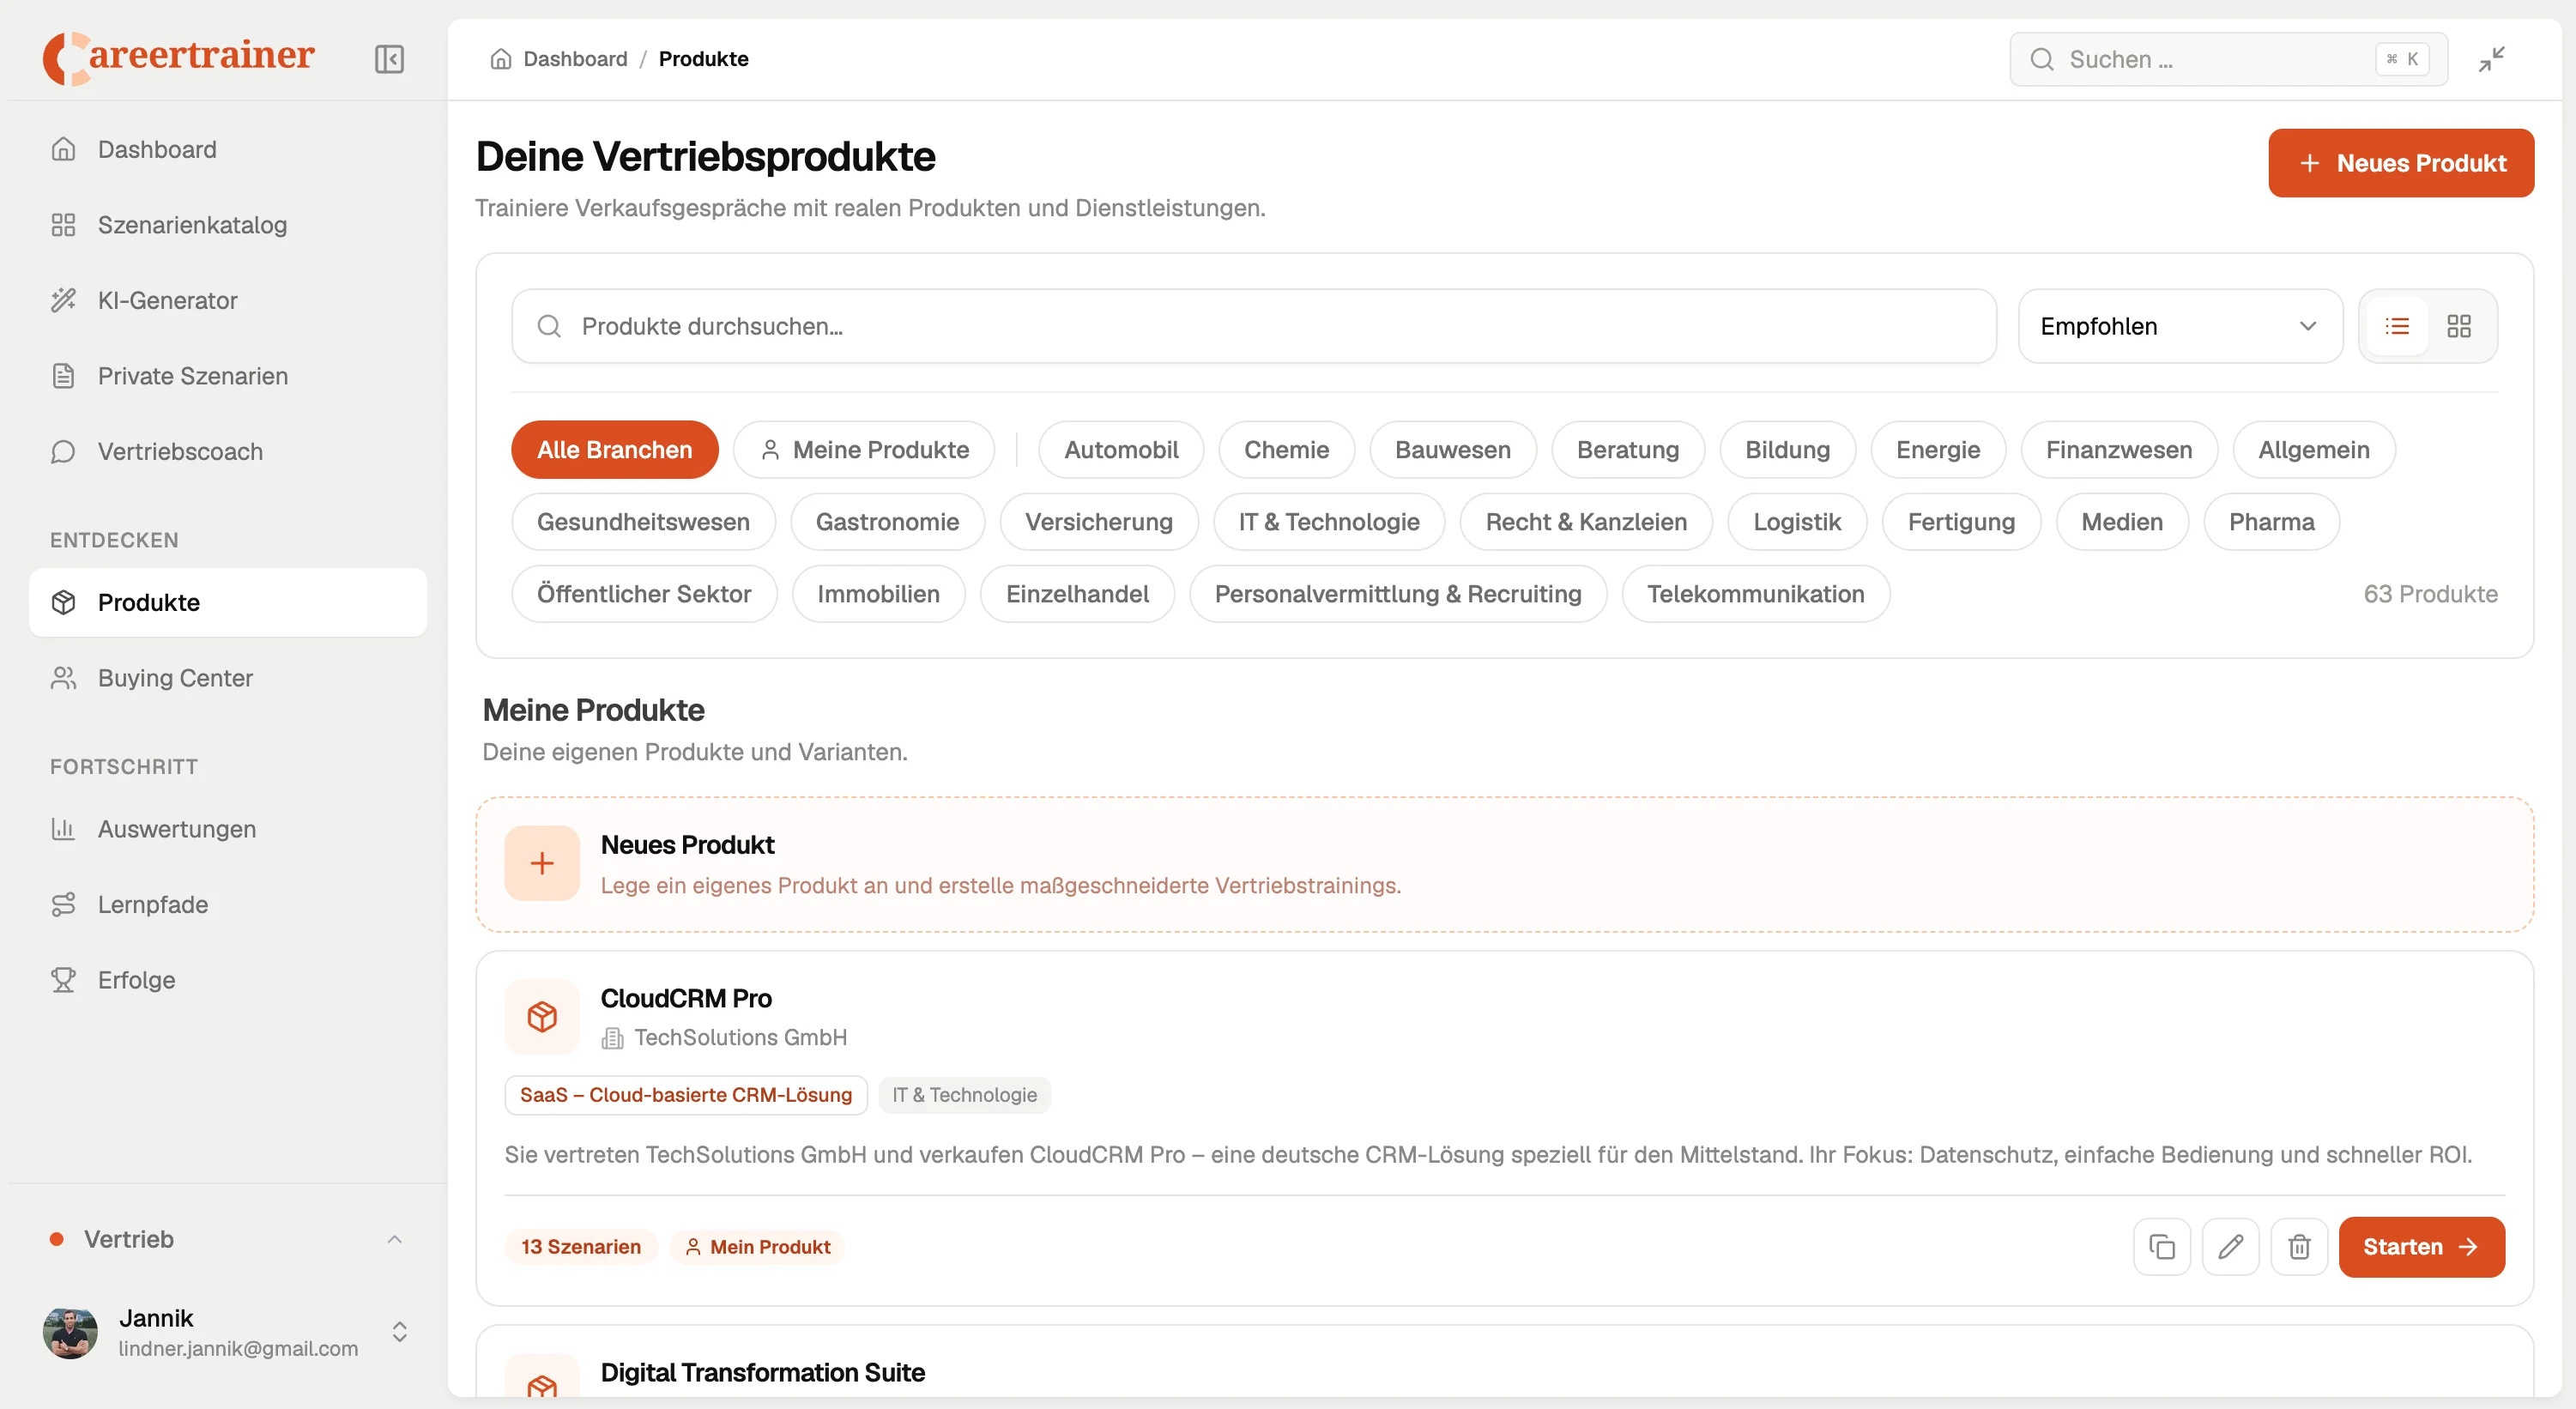
Task: Select the Alle Branchen filter
Action: [615, 450]
